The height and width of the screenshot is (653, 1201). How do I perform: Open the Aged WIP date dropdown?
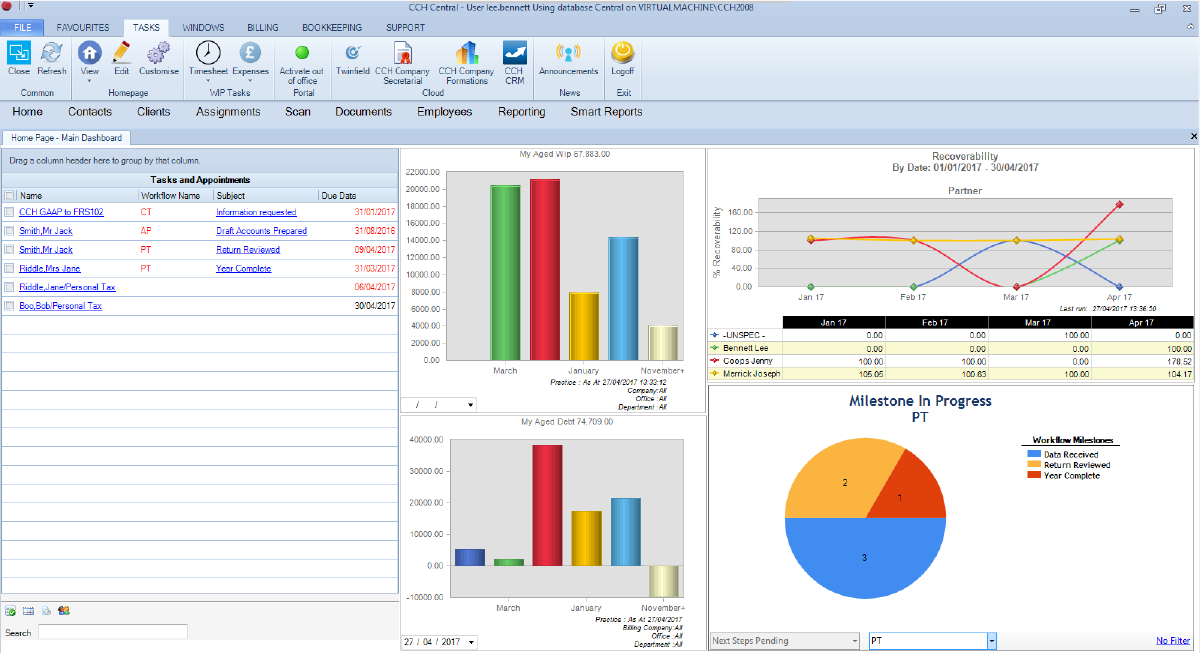click(x=471, y=405)
